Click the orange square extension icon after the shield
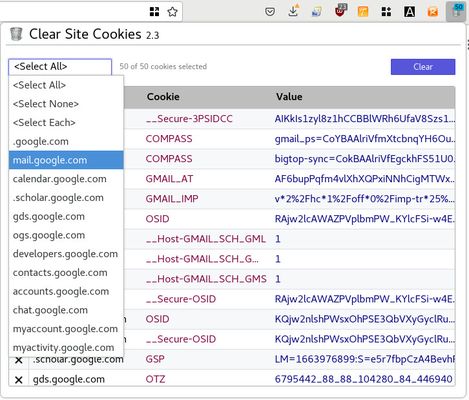The image size is (469, 400). (x=363, y=12)
